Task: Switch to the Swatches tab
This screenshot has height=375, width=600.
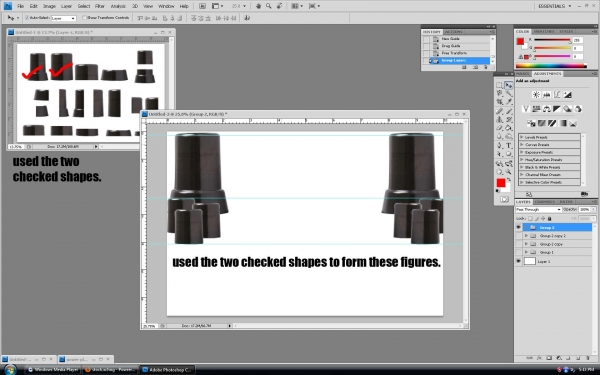Action: tap(544, 31)
